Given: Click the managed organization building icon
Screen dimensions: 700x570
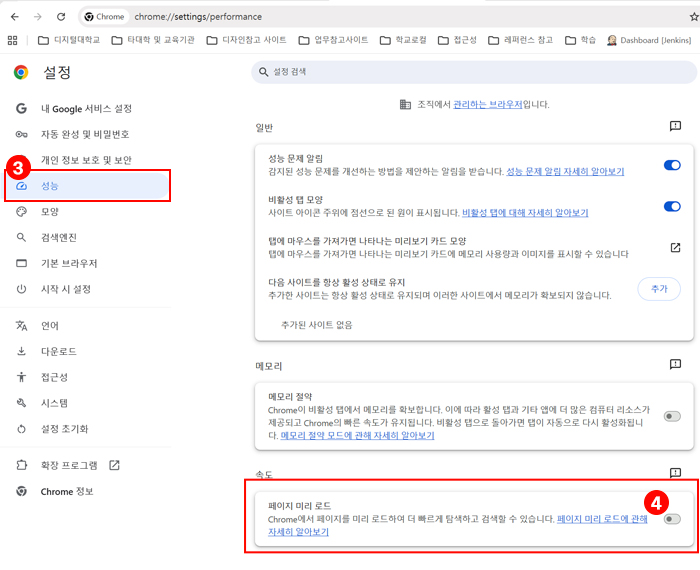Looking at the screenshot, I should (x=405, y=104).
